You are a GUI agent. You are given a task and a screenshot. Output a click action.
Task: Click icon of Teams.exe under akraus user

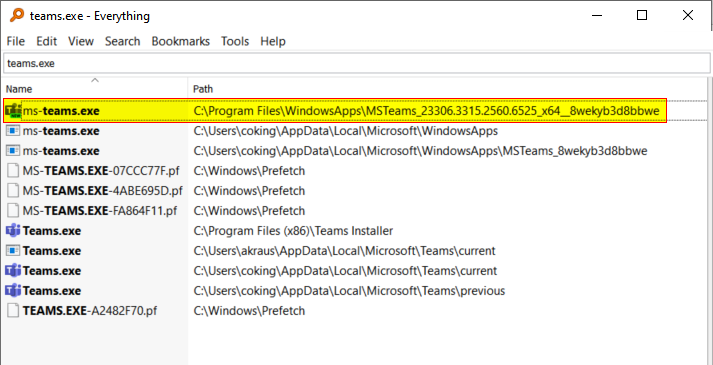14,250
